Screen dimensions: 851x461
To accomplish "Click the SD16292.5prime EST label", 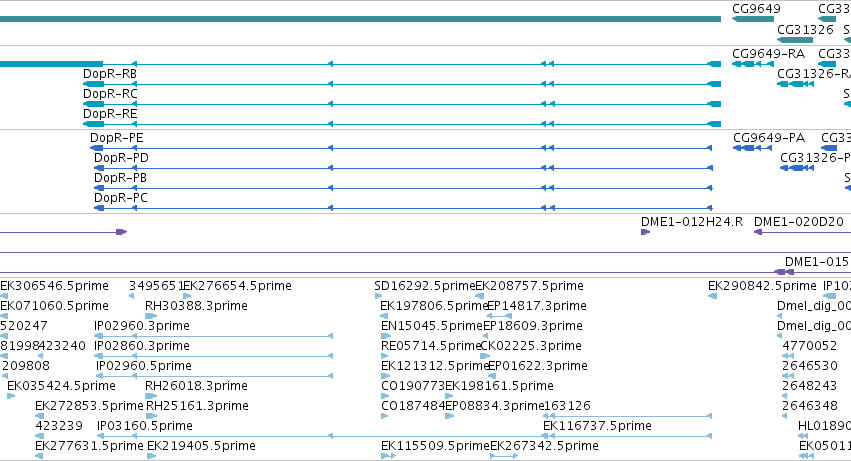I will click(424, 286).
